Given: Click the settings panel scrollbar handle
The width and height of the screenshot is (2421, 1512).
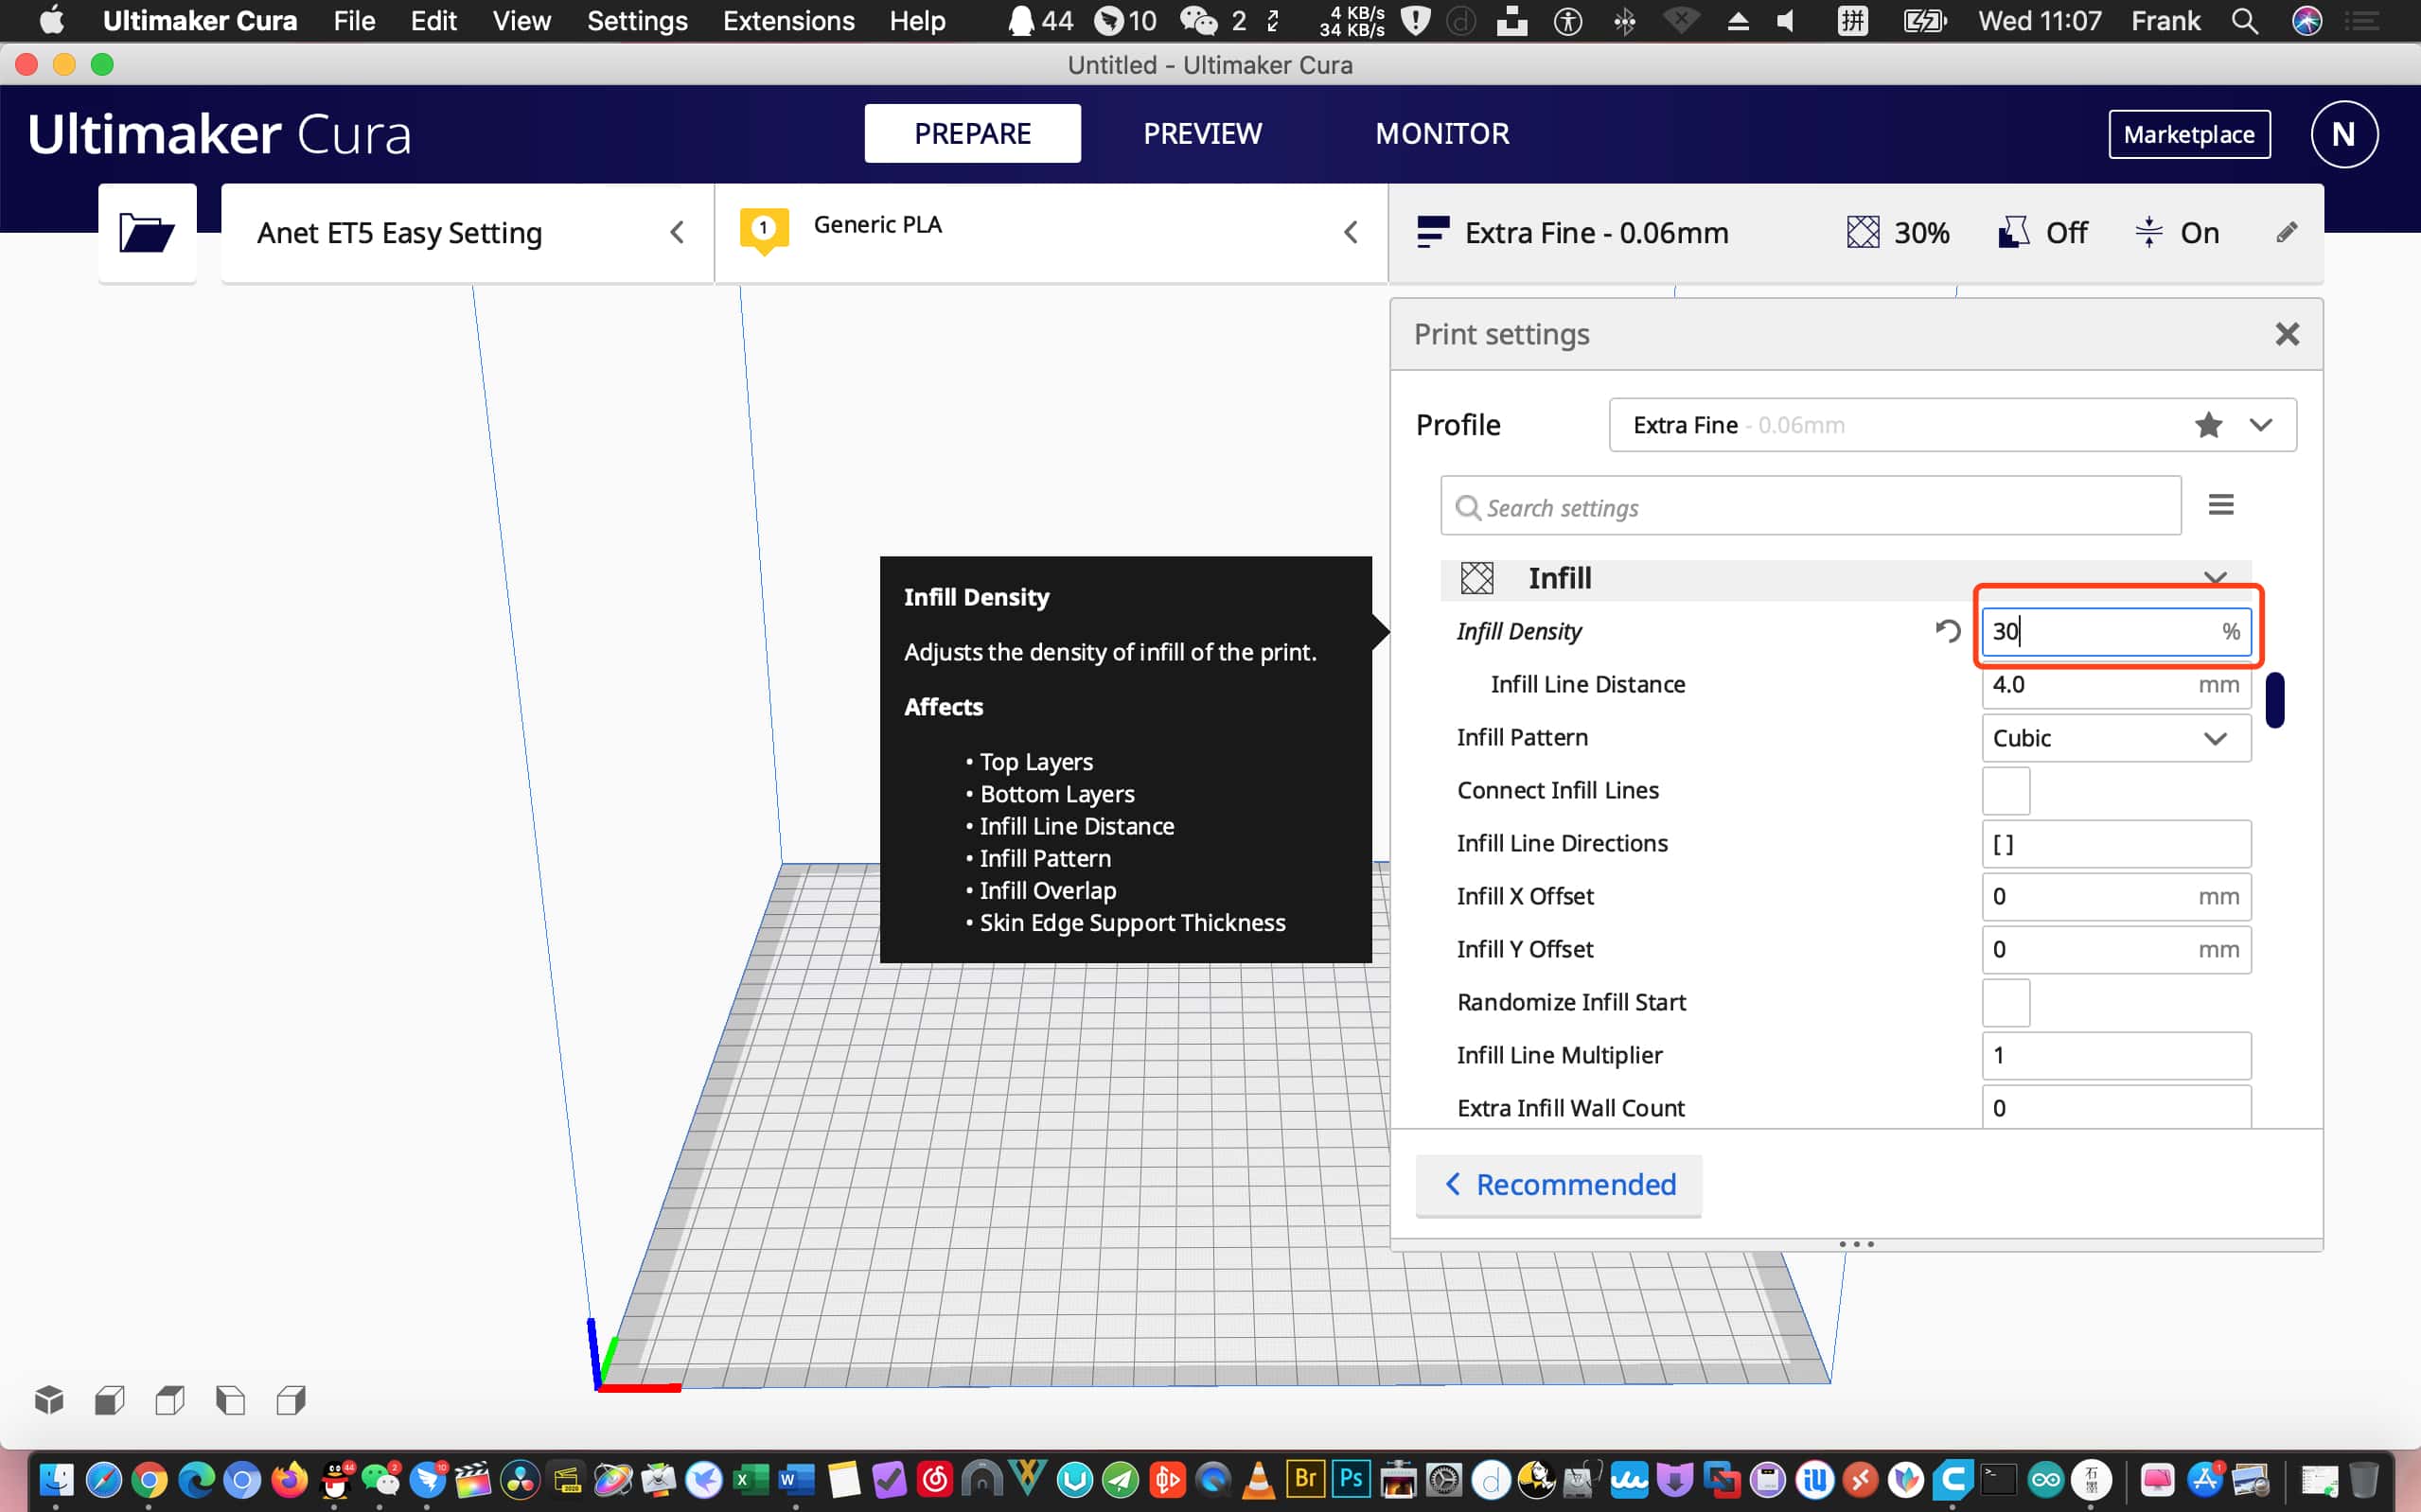Looking at the screenshot, I should (2274, 700).
